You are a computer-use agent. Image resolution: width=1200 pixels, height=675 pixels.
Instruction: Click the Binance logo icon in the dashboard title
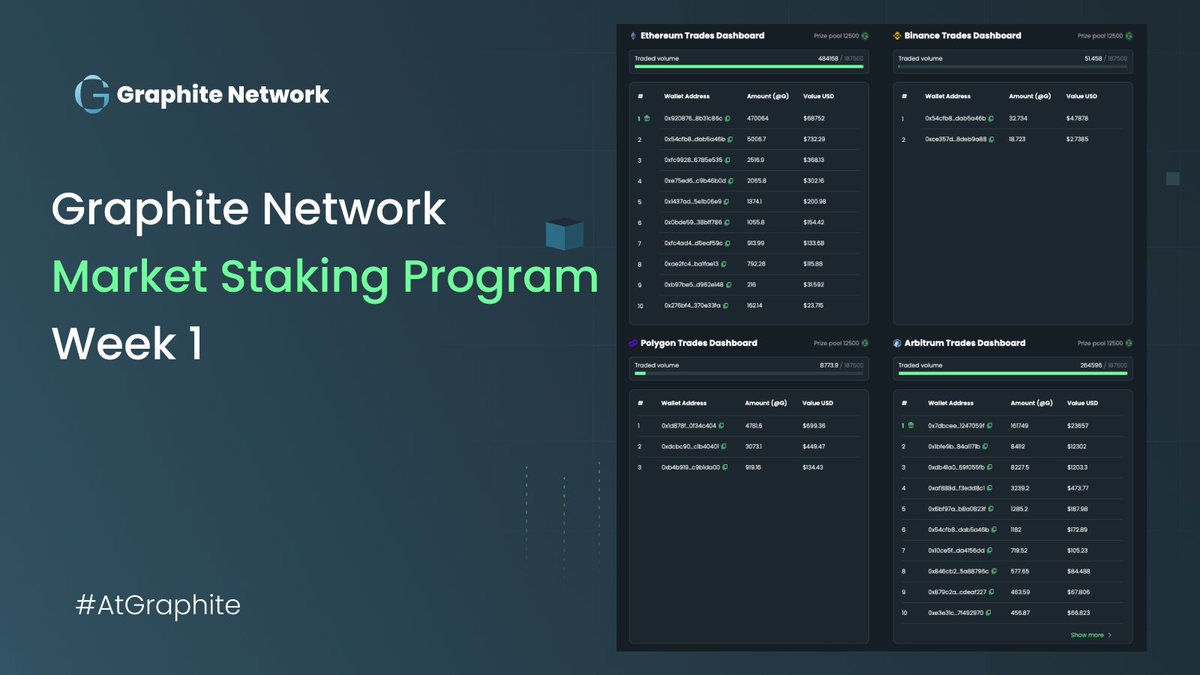click(x=898, y=36)
